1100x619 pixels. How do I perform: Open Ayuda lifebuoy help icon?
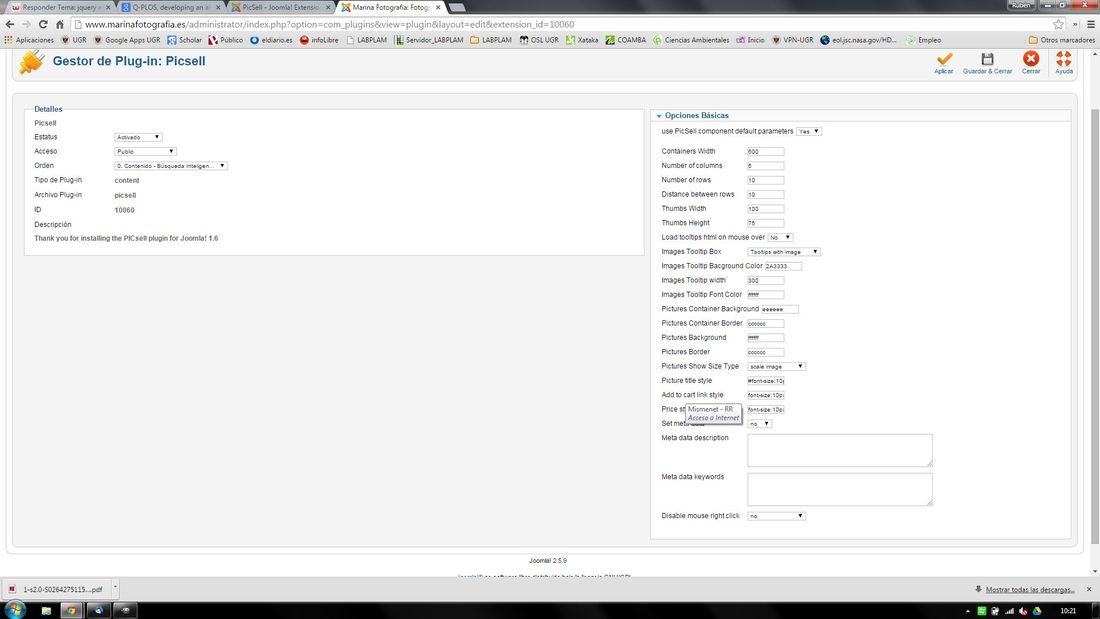tap(1064, 58)
